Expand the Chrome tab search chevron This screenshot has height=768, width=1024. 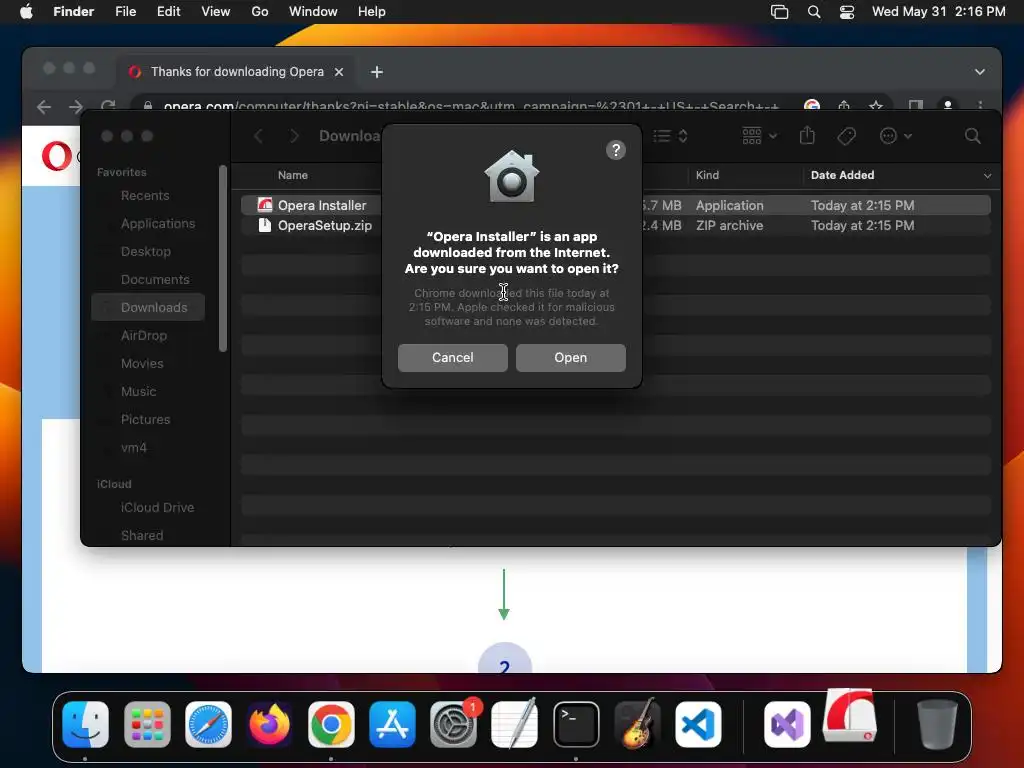pos(980,72)
